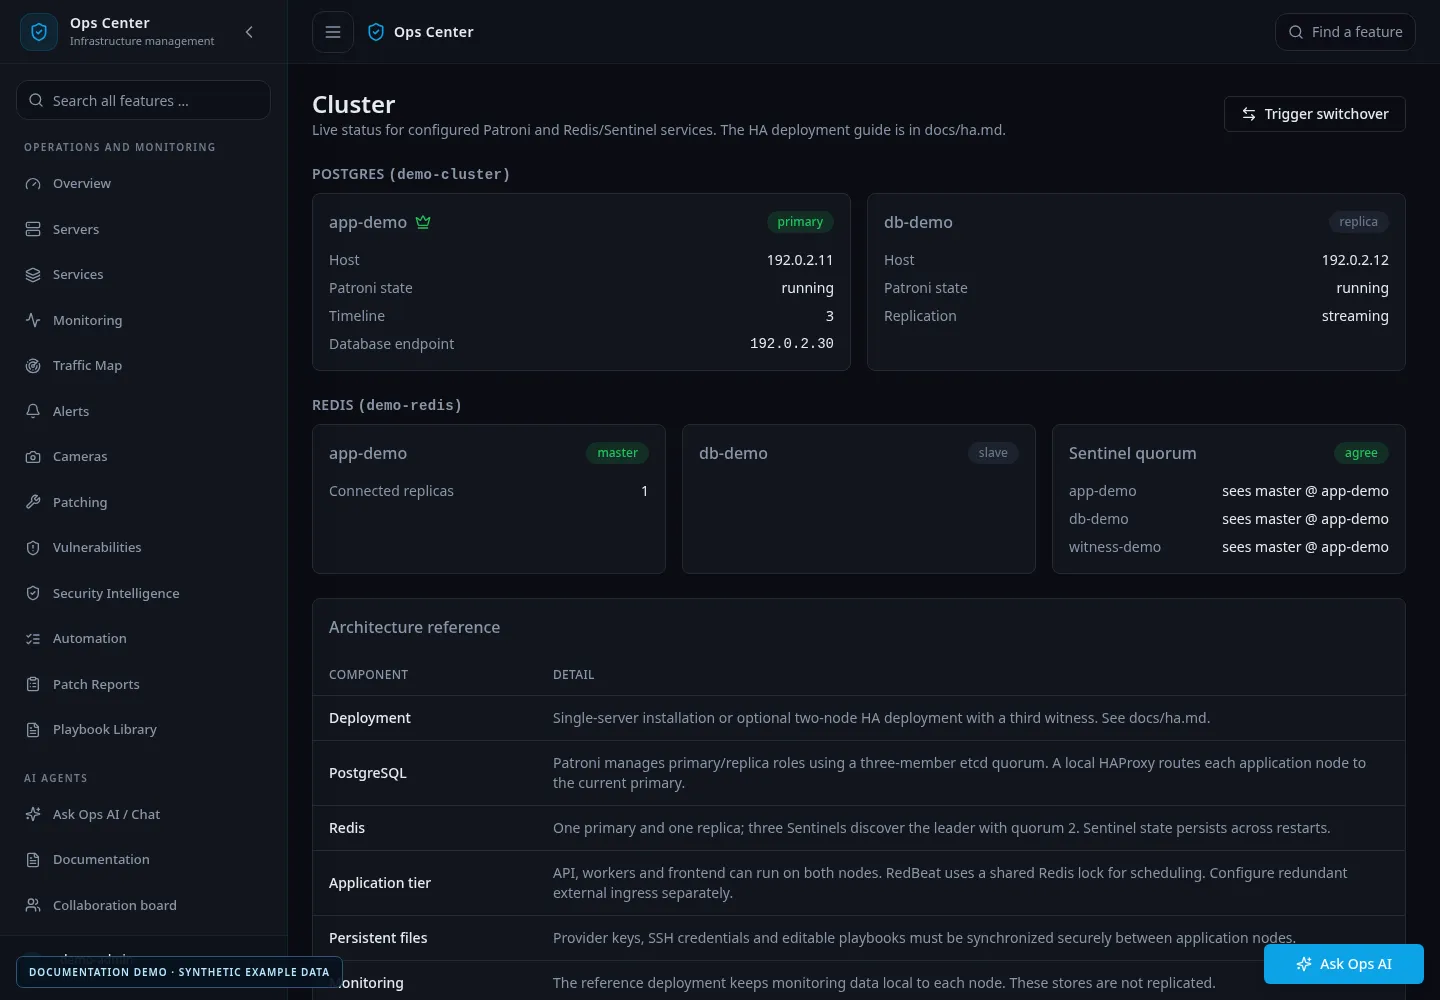Click the Servers icon in sidebar
Viewport: 1440px width, 1000px height.
33,229
